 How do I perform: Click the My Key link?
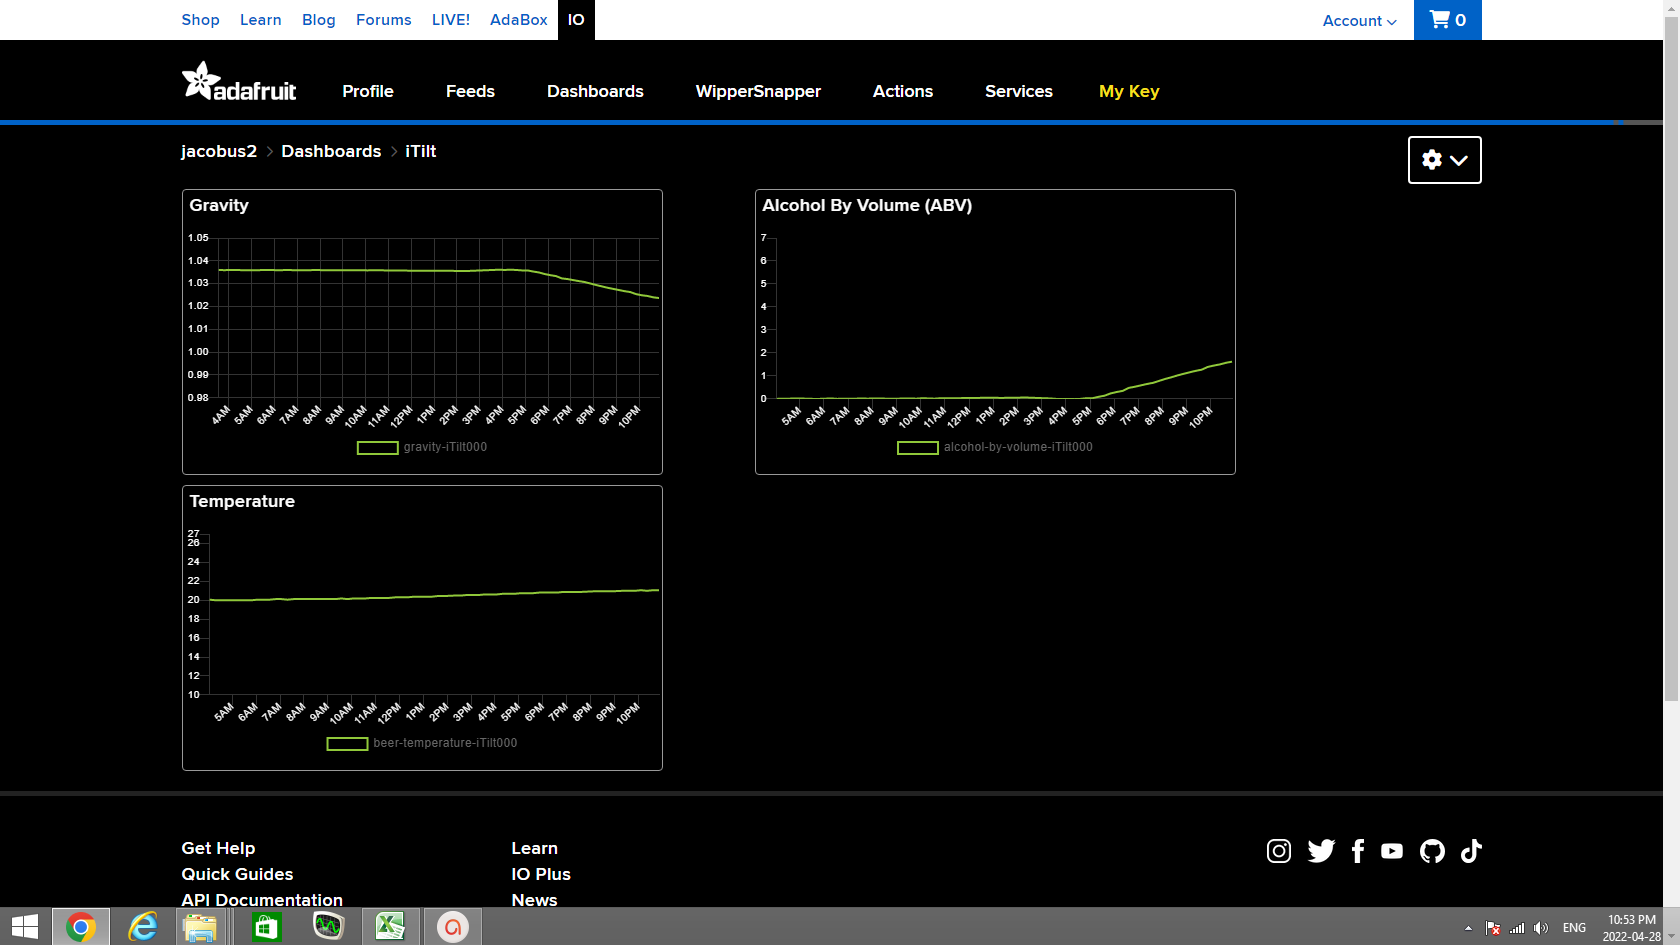(1129, 91)
